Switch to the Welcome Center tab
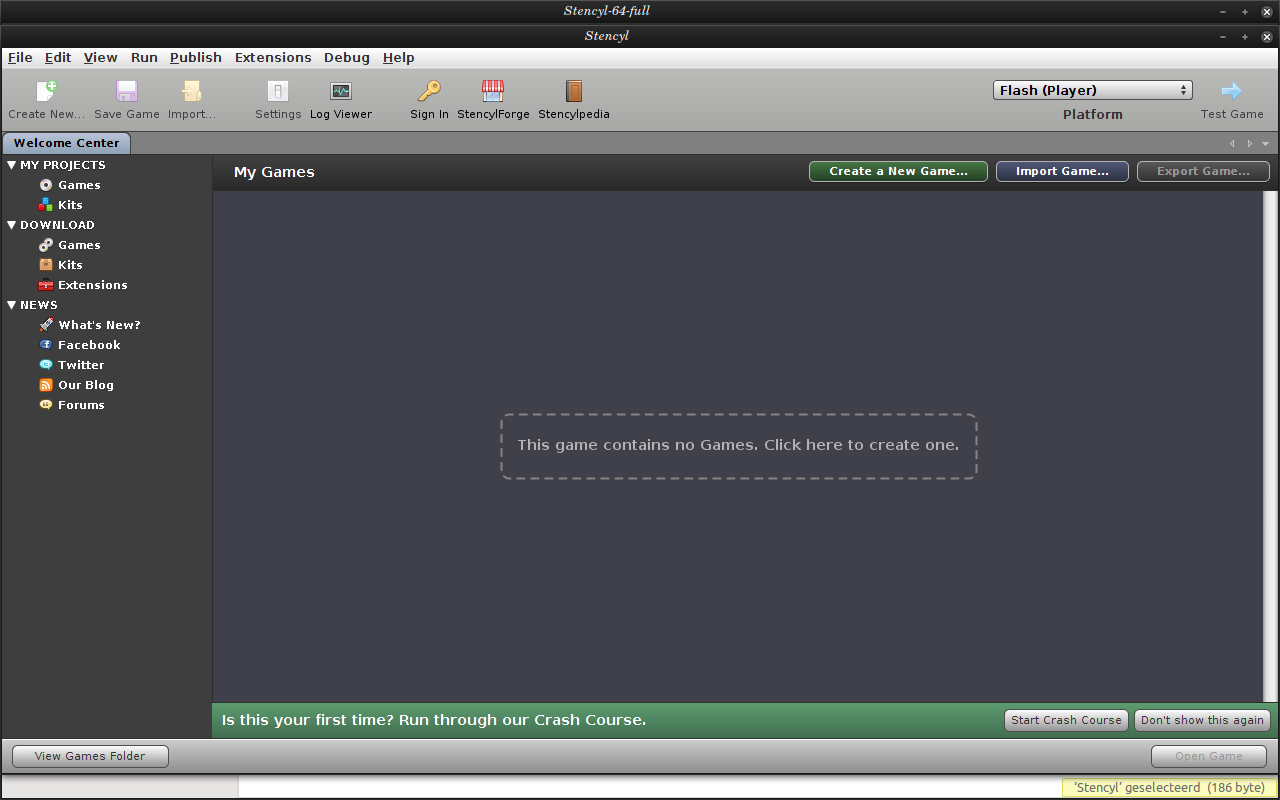 click(66, 143)
